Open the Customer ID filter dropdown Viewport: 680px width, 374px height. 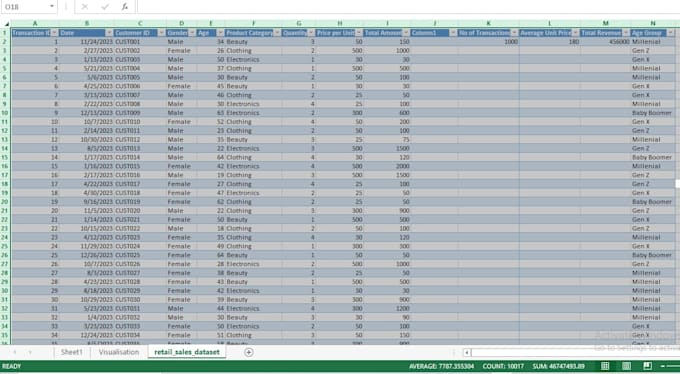click(161, 33)
